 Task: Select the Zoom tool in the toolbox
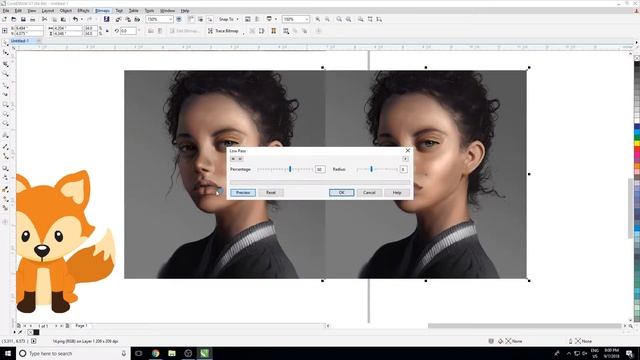[6, 74]
